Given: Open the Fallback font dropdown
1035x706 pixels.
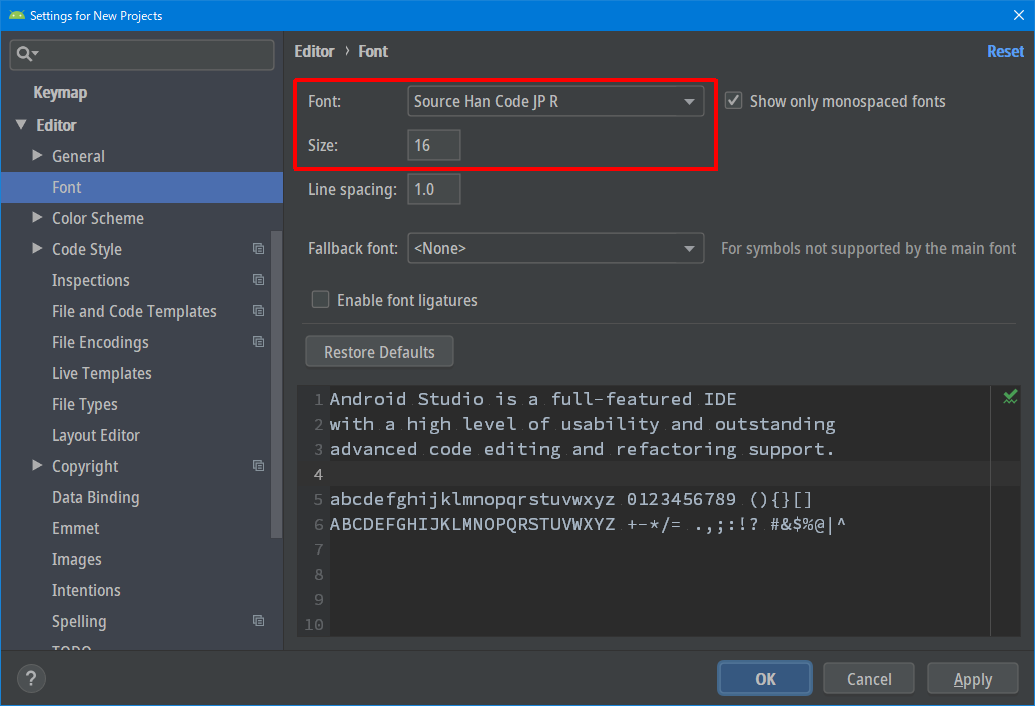Looking at the screenshot, I should 556,248.
